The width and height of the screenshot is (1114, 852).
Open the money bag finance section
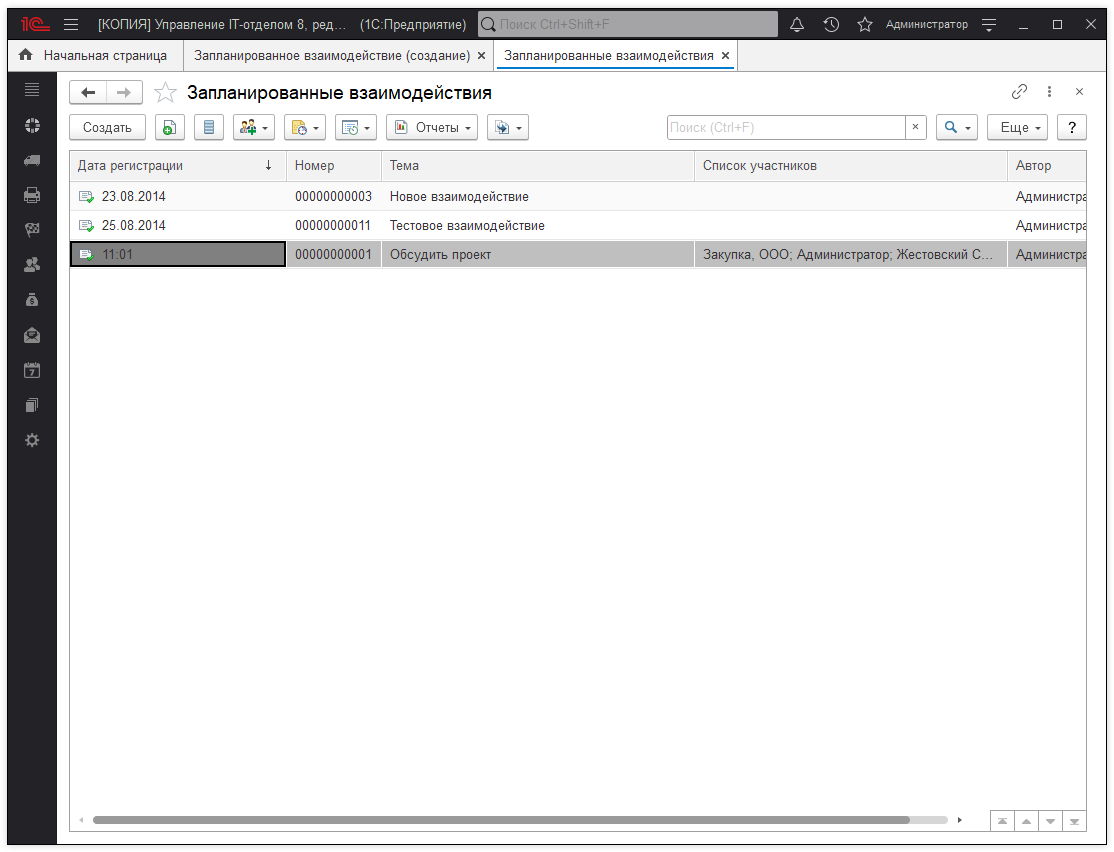32,300
